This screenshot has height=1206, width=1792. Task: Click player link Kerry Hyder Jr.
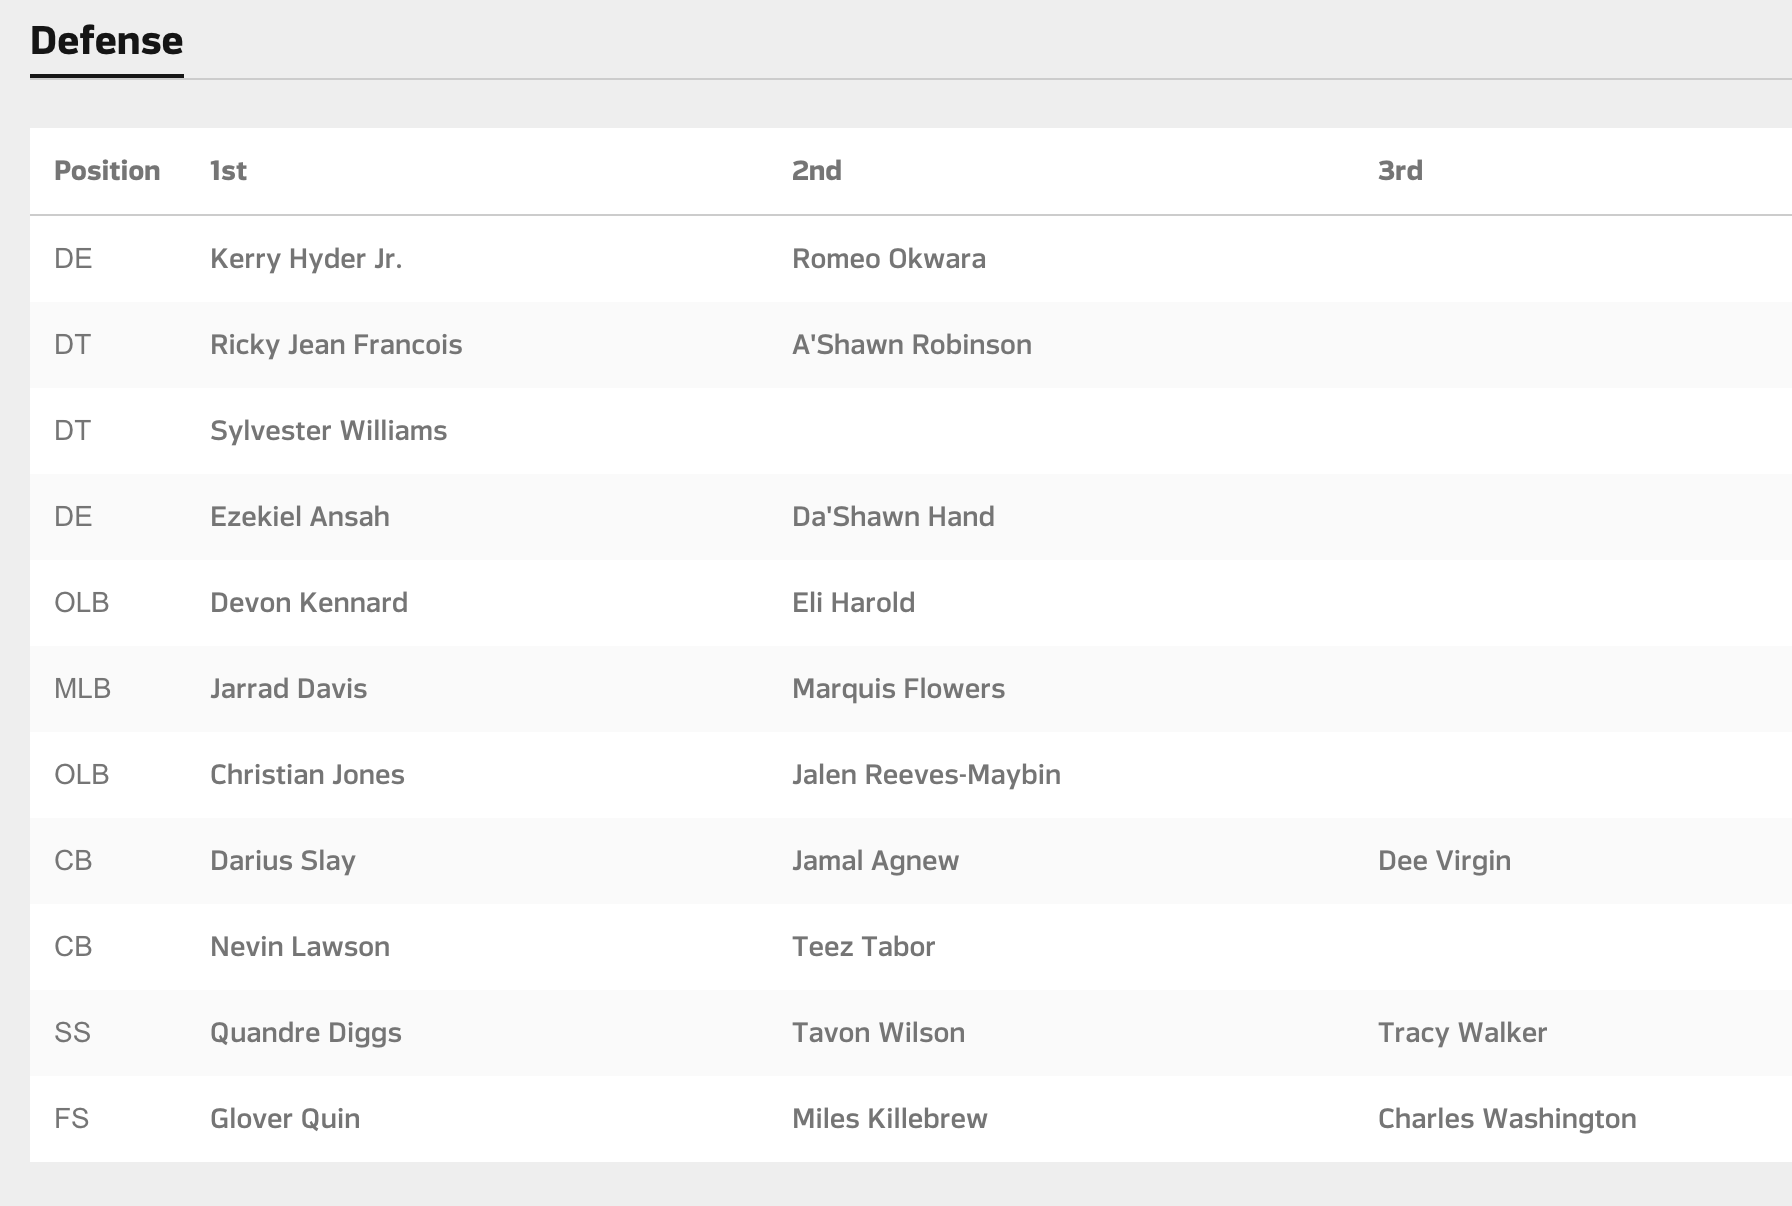point(305,259)
